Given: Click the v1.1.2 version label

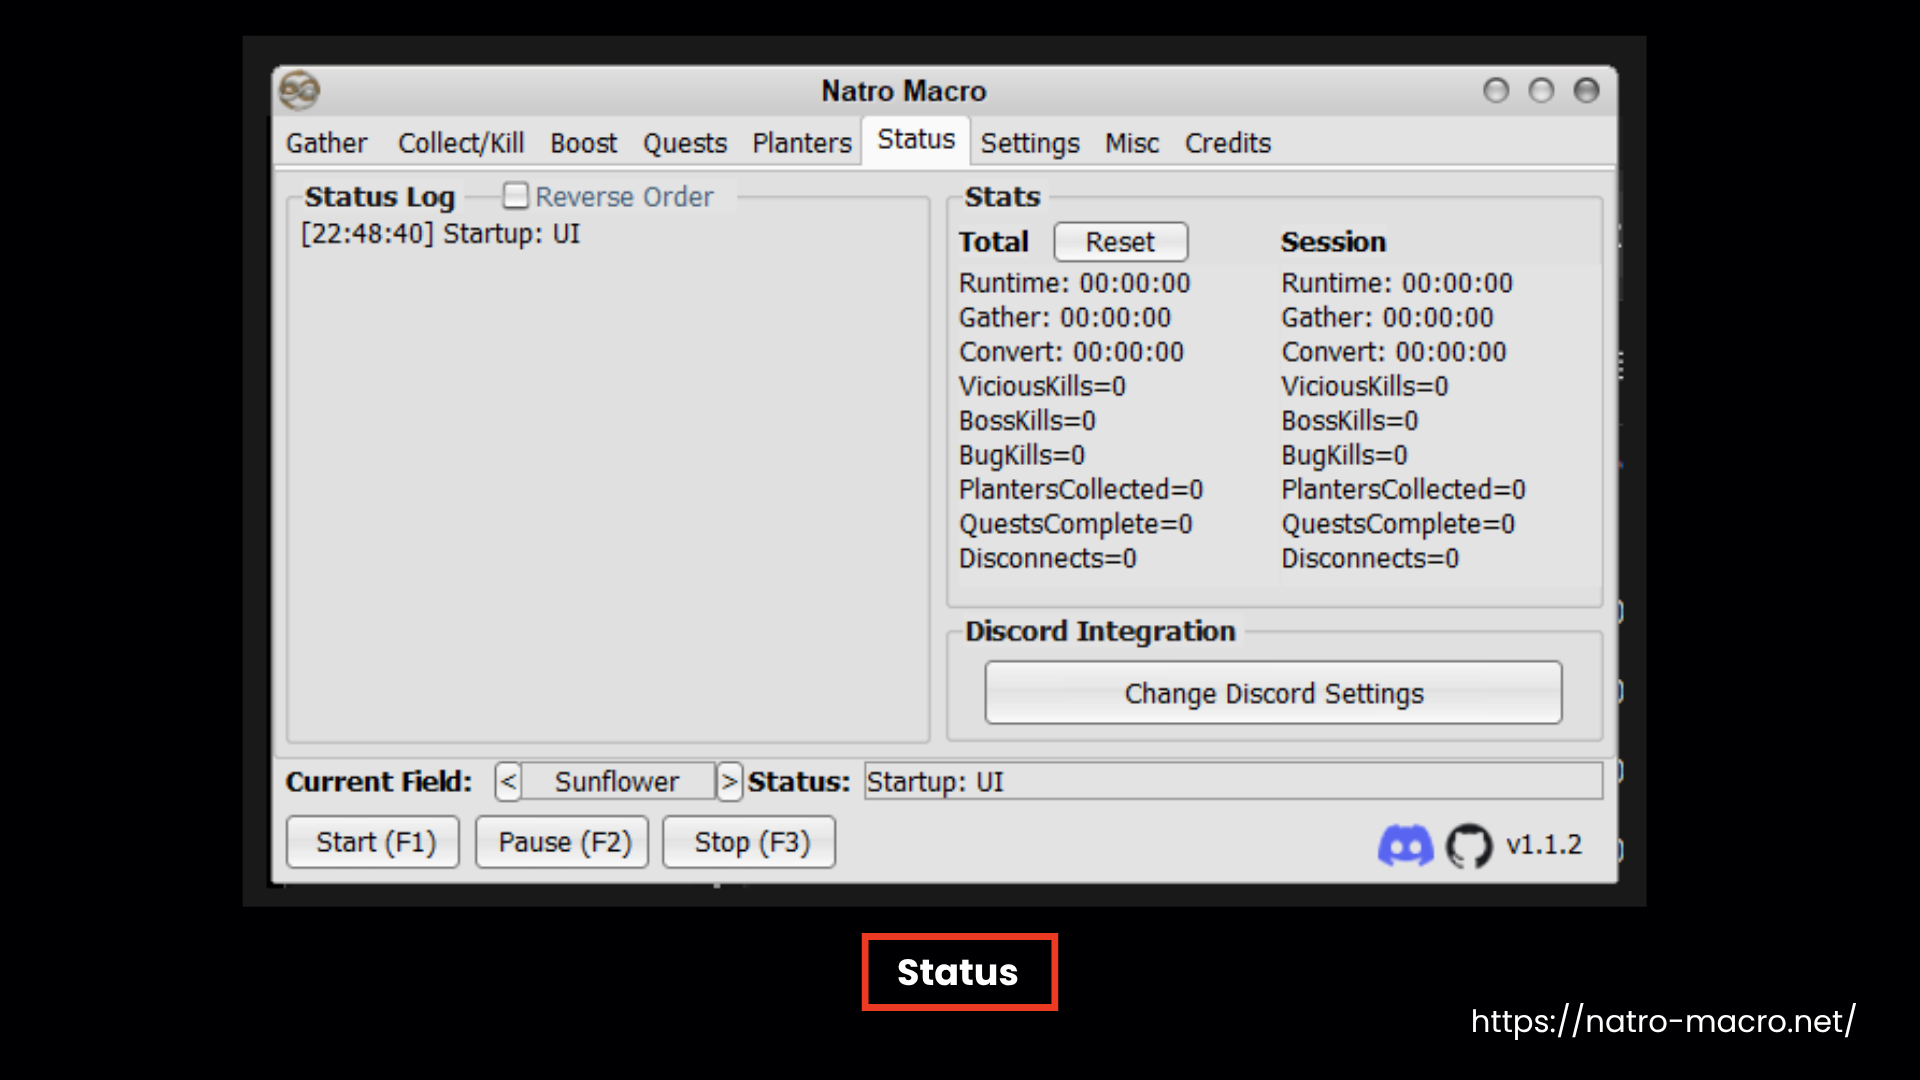Looking at the screenshot, I should [1544, 845].
